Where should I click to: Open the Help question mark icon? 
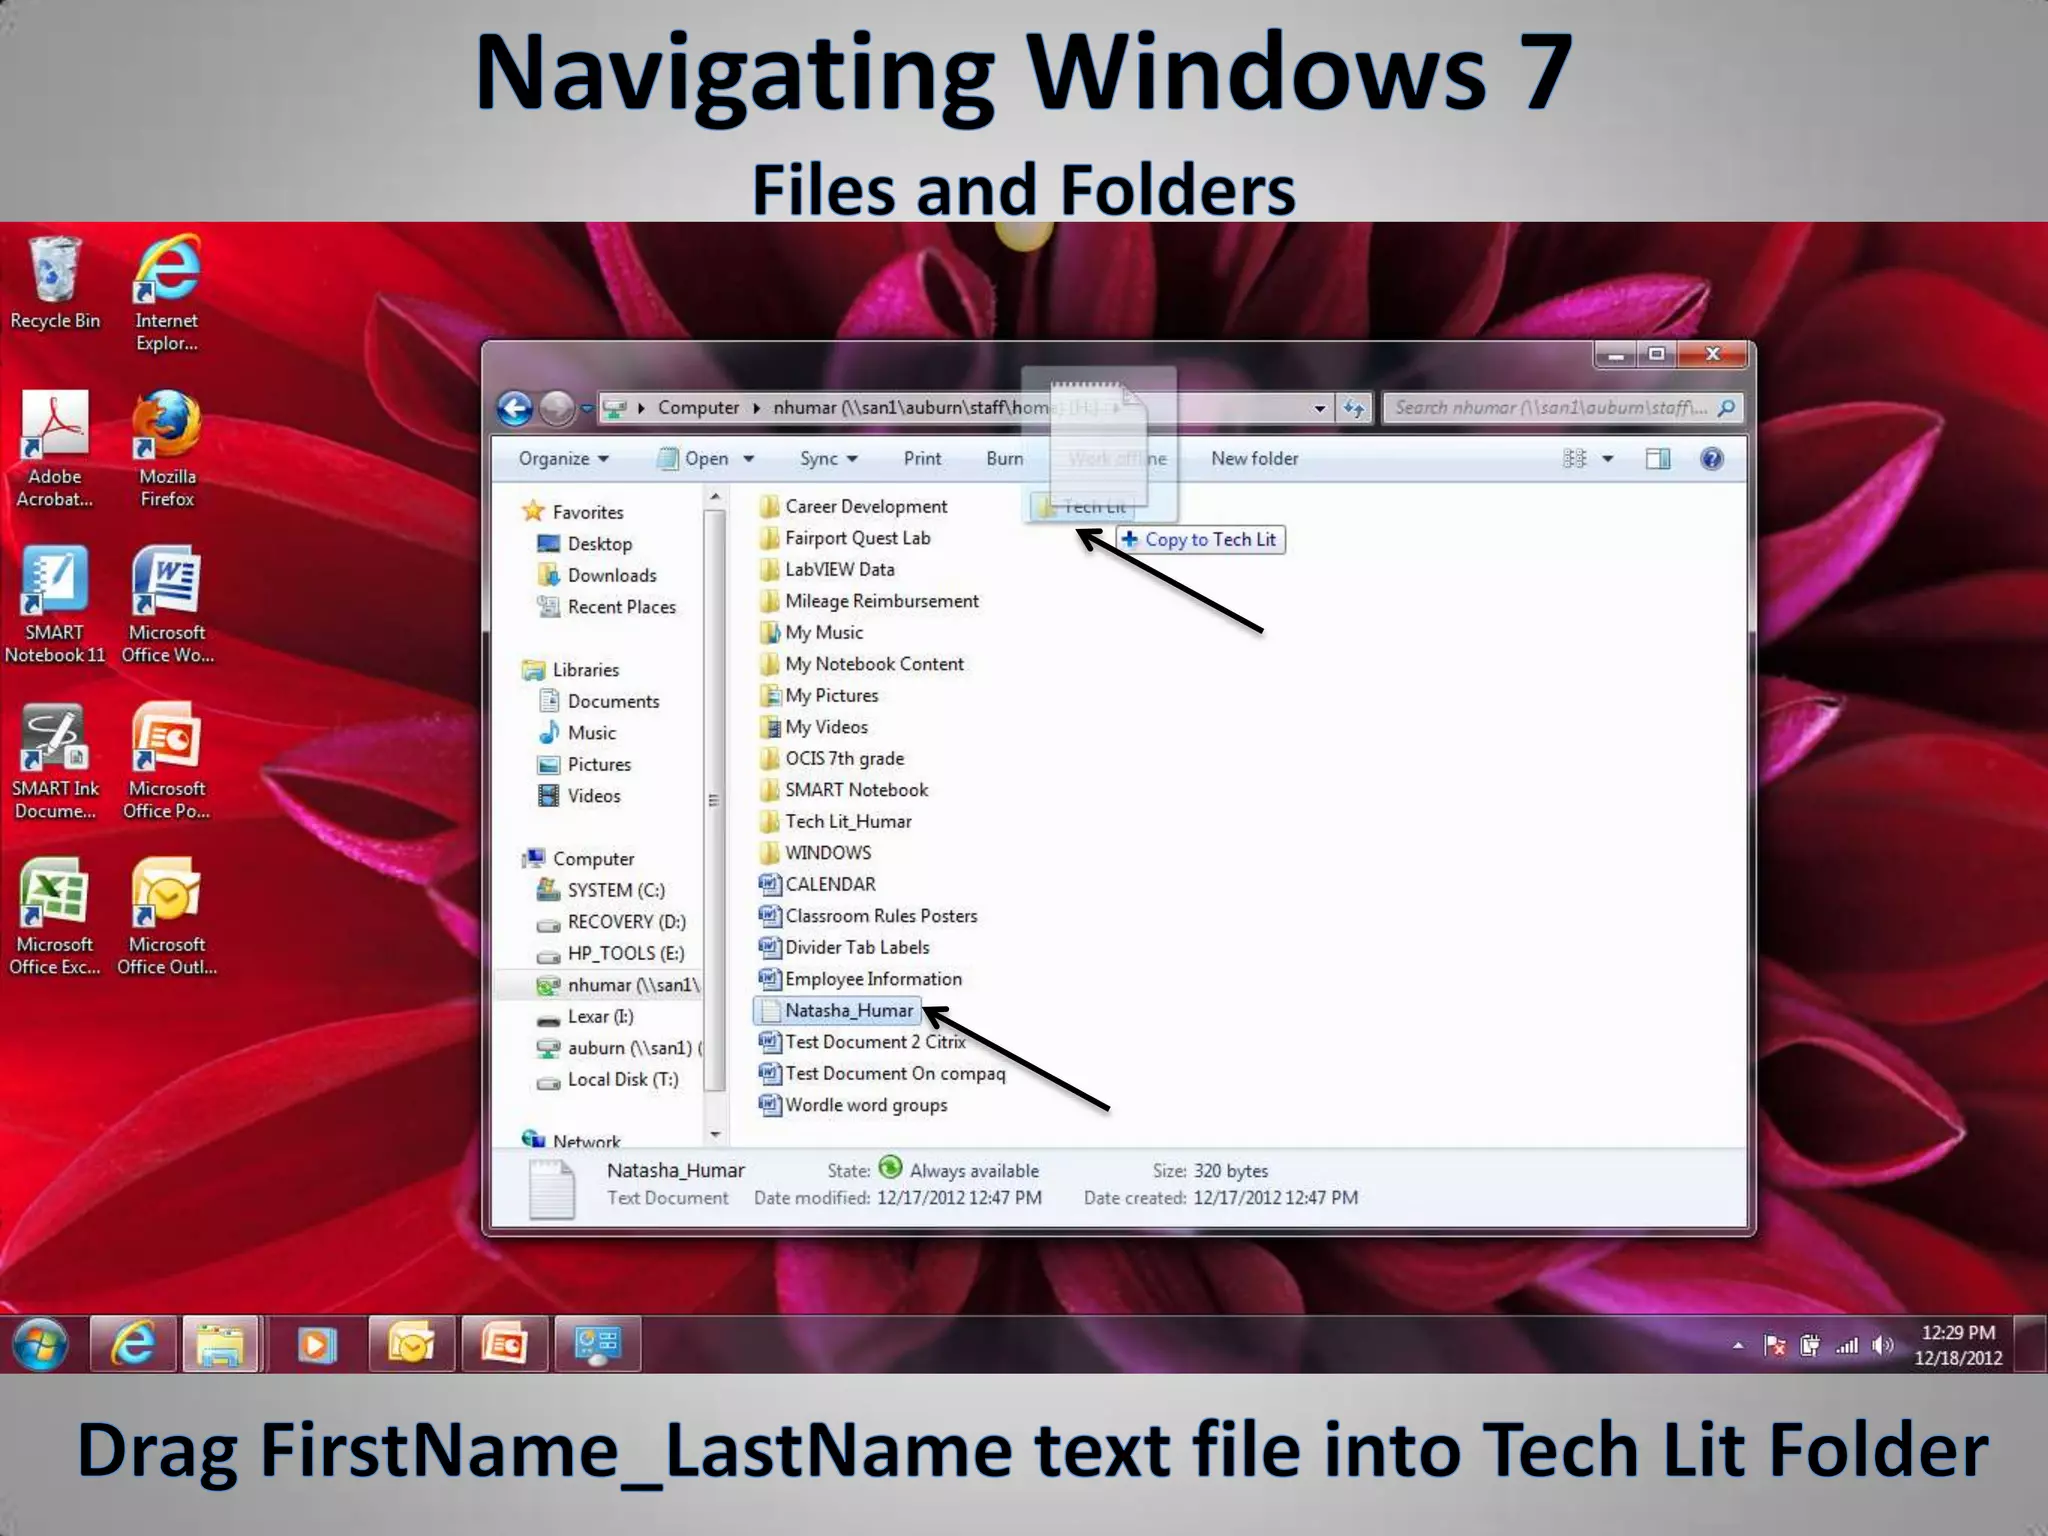point(1711,459)
